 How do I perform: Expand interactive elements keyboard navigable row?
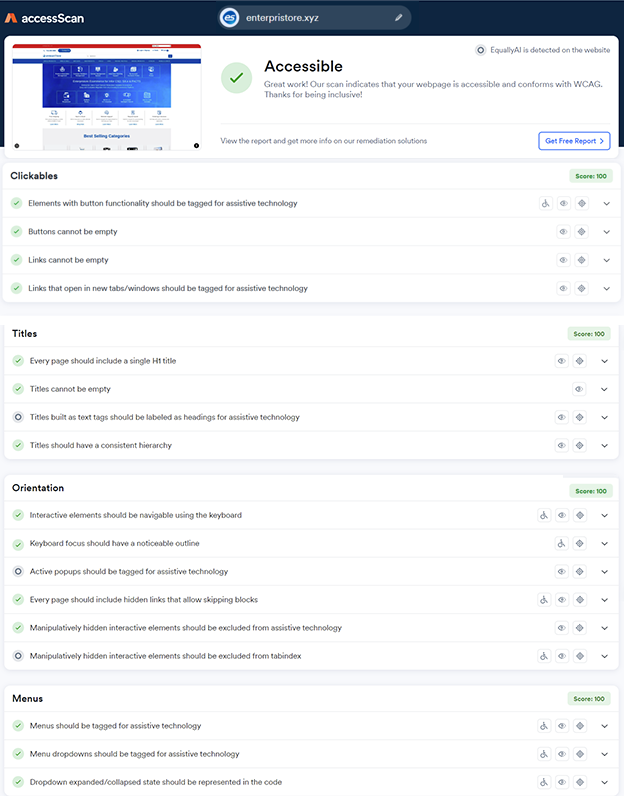[x=604, y=515]
